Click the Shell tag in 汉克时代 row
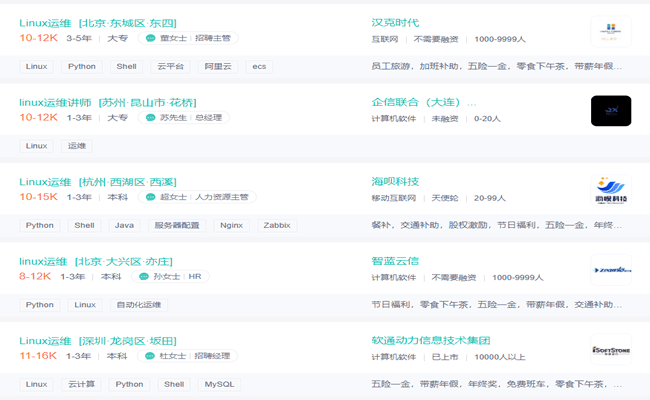This screenshot has height=400, width=650. 126,66
